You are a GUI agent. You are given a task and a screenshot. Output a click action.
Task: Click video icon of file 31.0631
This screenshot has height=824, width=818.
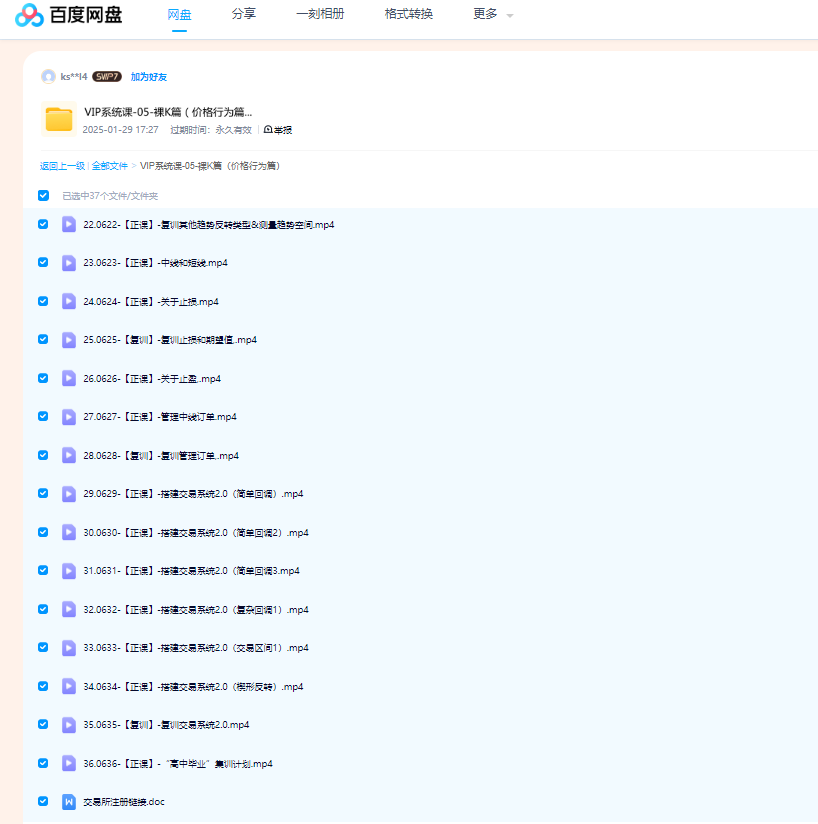(x=69, y=571)
